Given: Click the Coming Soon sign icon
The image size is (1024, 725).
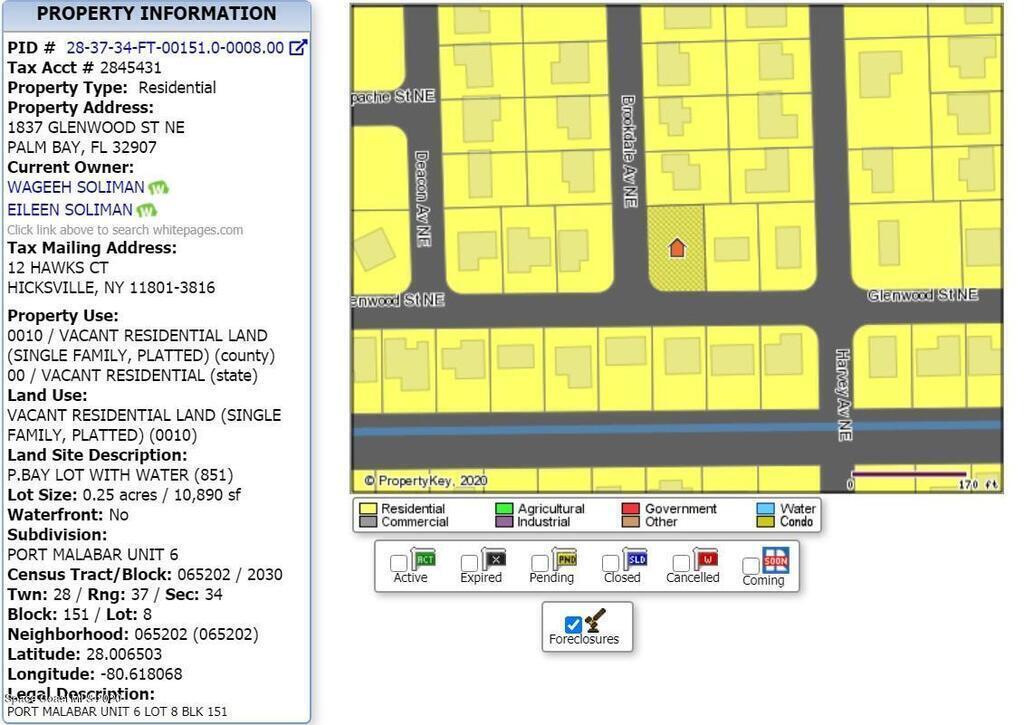Looking at the screenshot, I should [776, 559].
